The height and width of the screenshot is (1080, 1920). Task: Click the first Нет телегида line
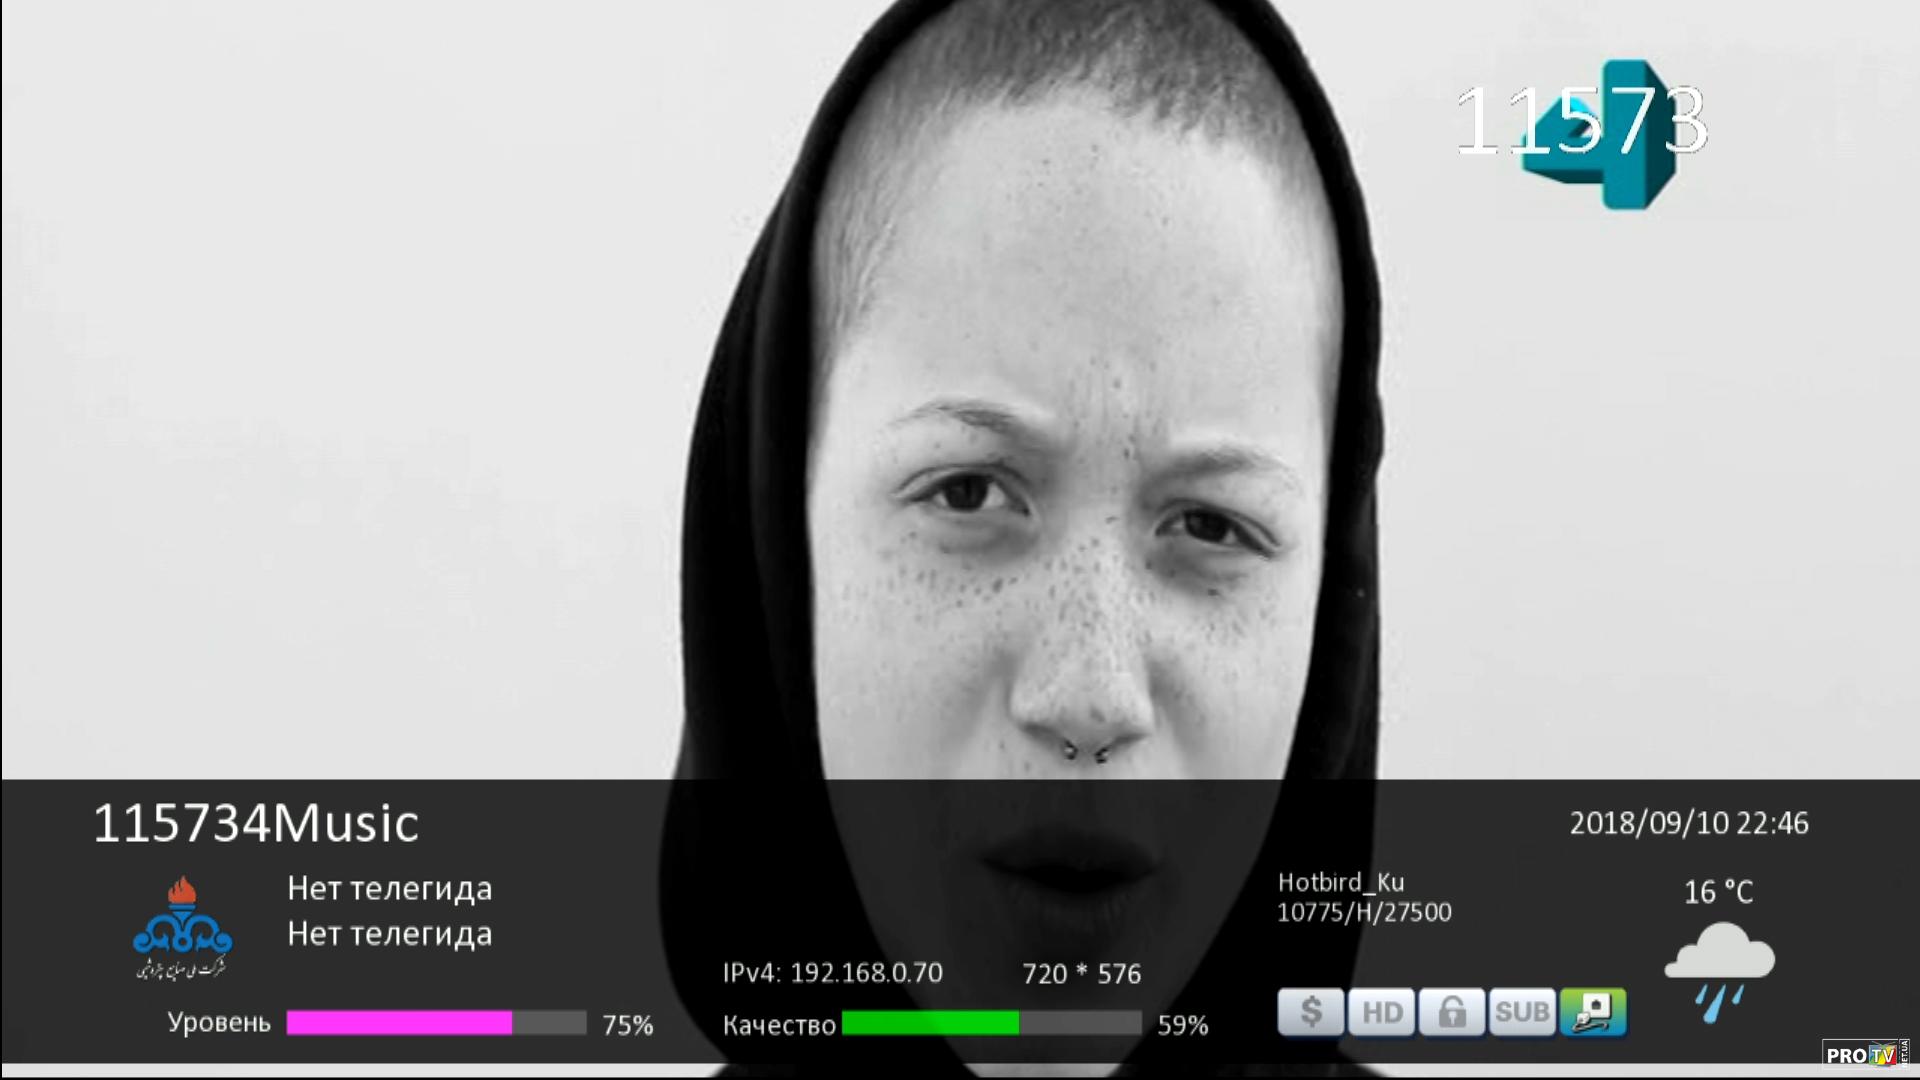pos(389,888)
